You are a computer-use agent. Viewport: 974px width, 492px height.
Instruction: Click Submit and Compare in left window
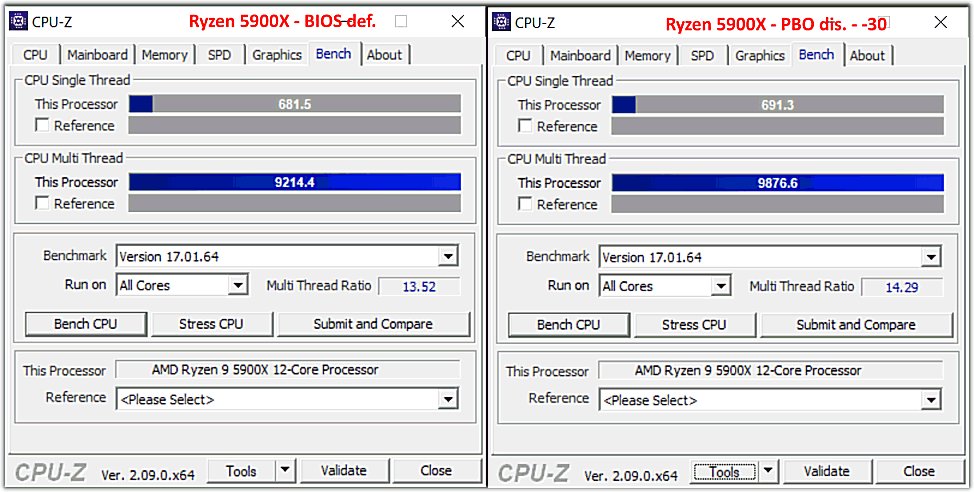click(373, 324)
